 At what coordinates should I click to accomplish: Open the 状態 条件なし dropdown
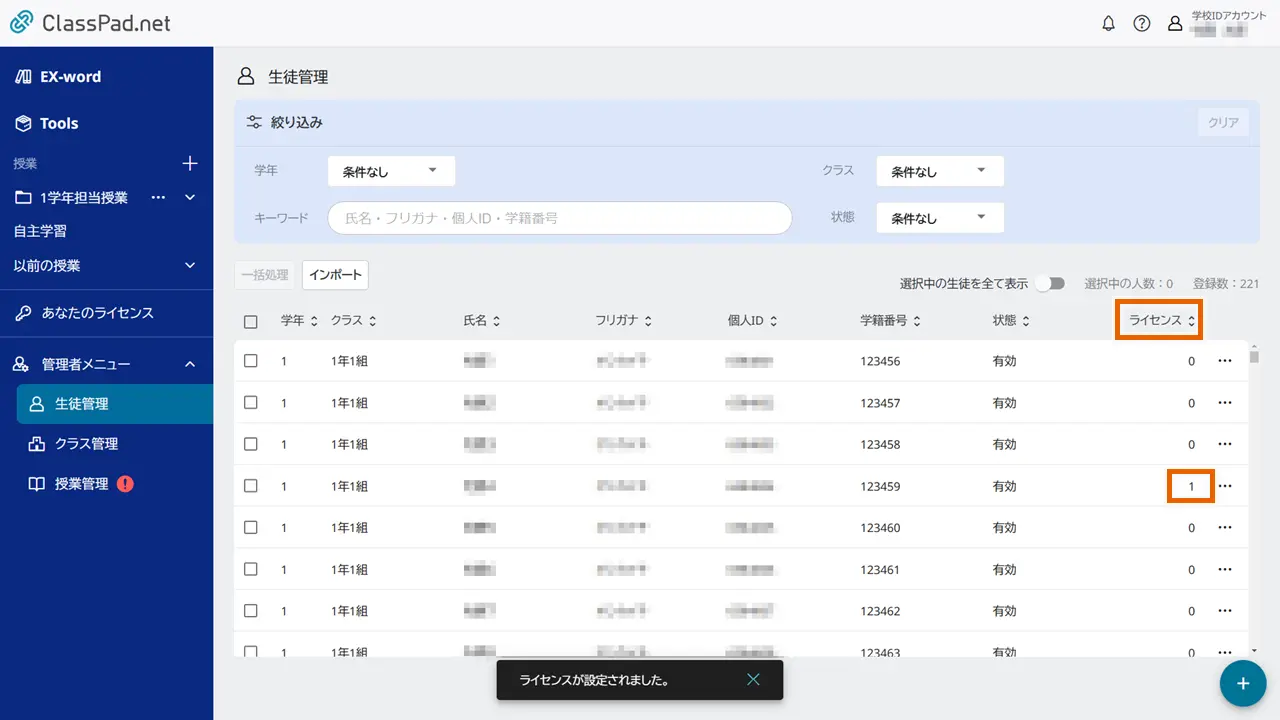(938, 217)
